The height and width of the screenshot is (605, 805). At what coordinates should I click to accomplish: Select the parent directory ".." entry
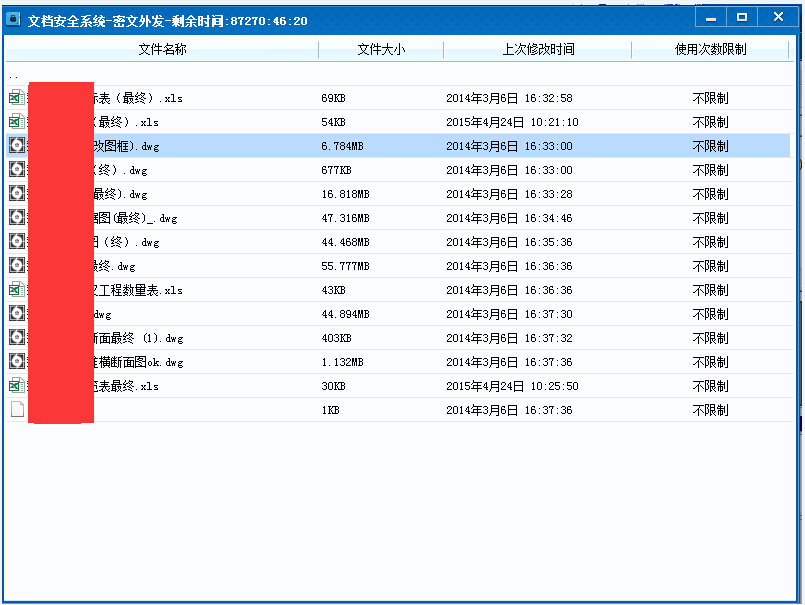(14, 75)
